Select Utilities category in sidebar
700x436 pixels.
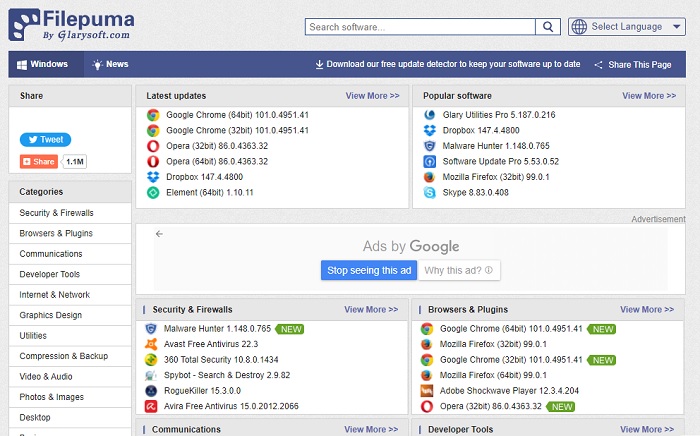(70, 336)
